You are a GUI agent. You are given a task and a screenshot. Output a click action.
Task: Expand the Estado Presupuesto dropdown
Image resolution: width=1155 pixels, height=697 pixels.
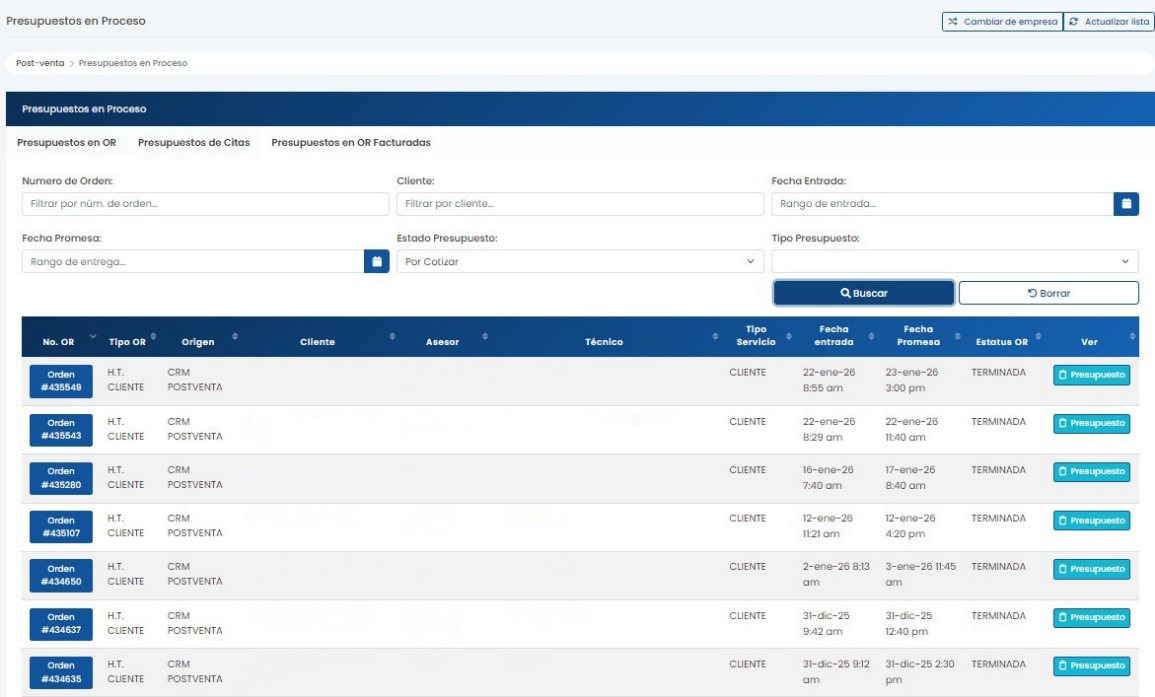point(579,262)
